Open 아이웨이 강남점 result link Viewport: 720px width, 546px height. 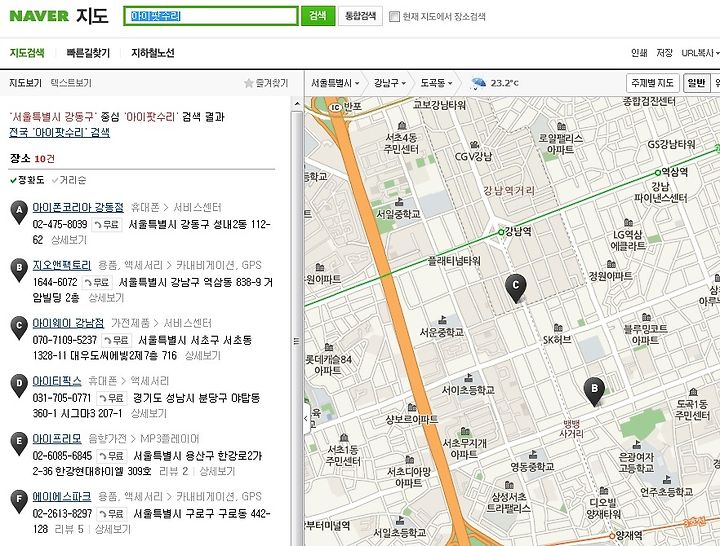tap(68, 323)
